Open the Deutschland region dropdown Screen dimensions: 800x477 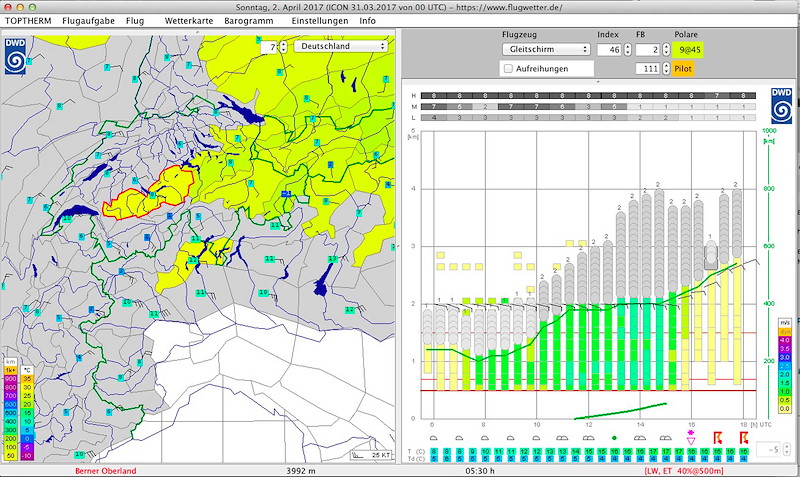pos(340,46)
